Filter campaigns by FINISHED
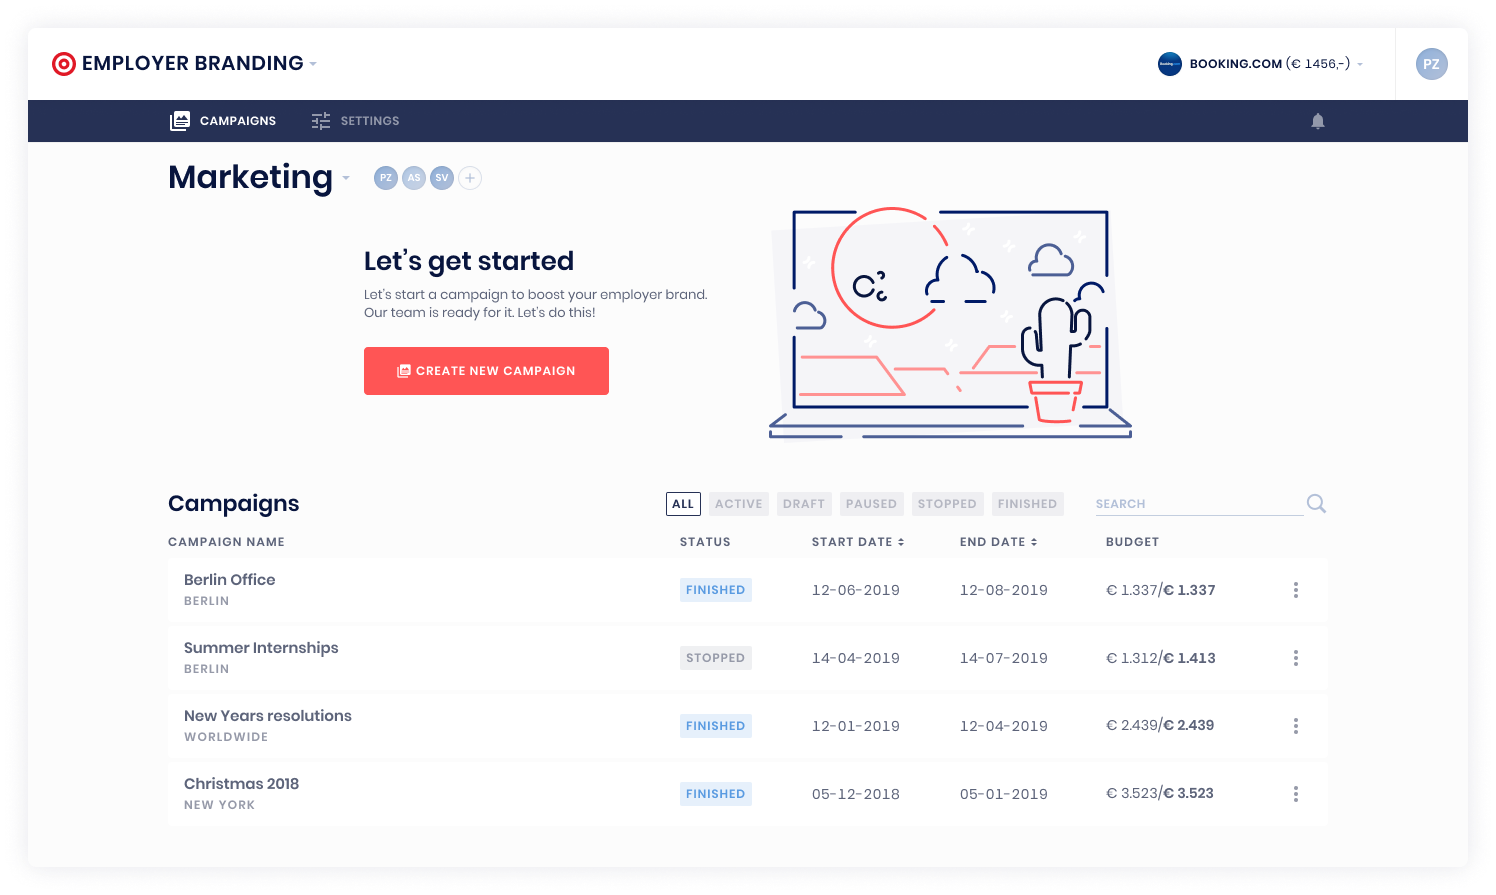 (x=1027, y=504)
